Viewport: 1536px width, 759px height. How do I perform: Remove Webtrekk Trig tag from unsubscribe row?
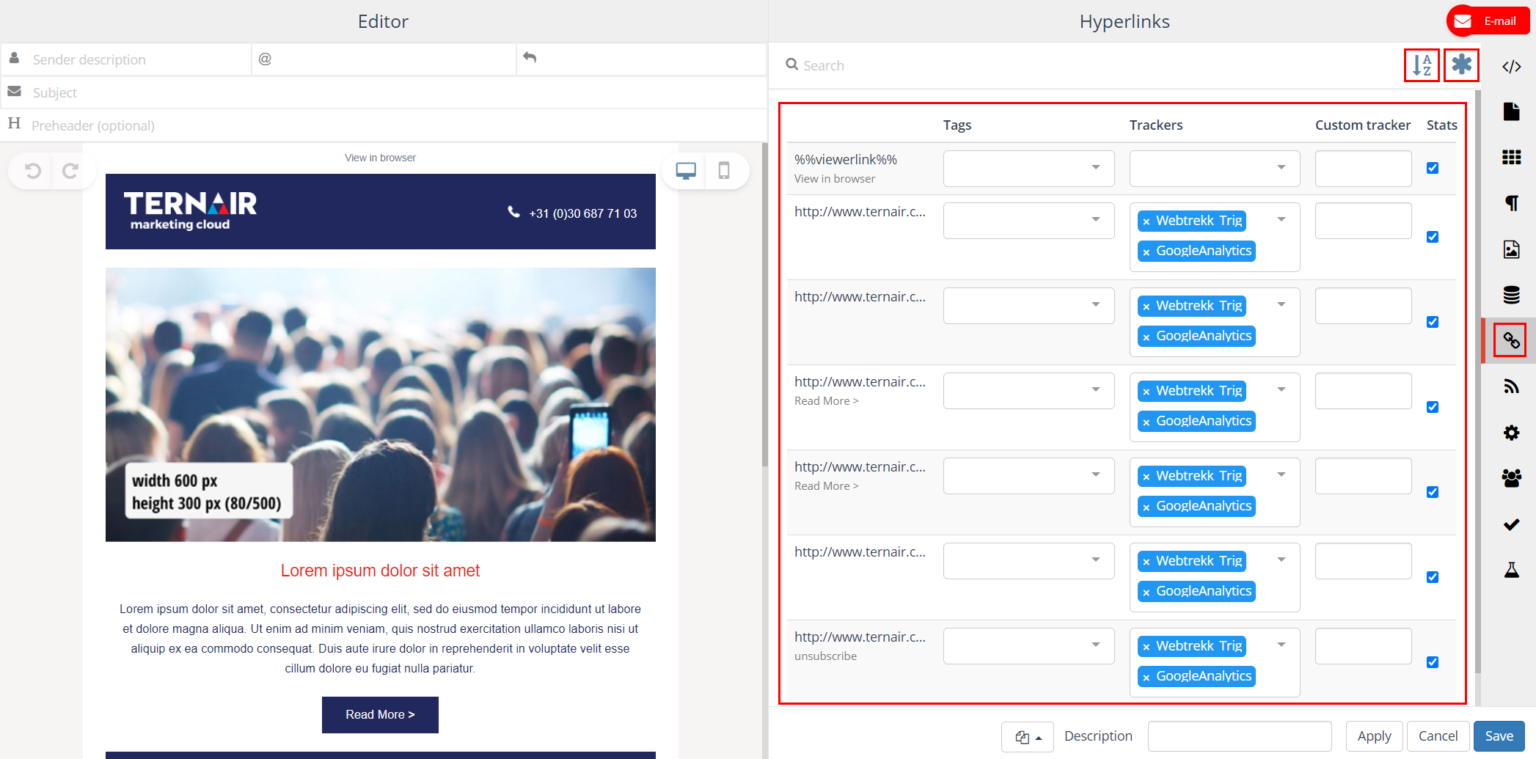(x=1146, y=647)
